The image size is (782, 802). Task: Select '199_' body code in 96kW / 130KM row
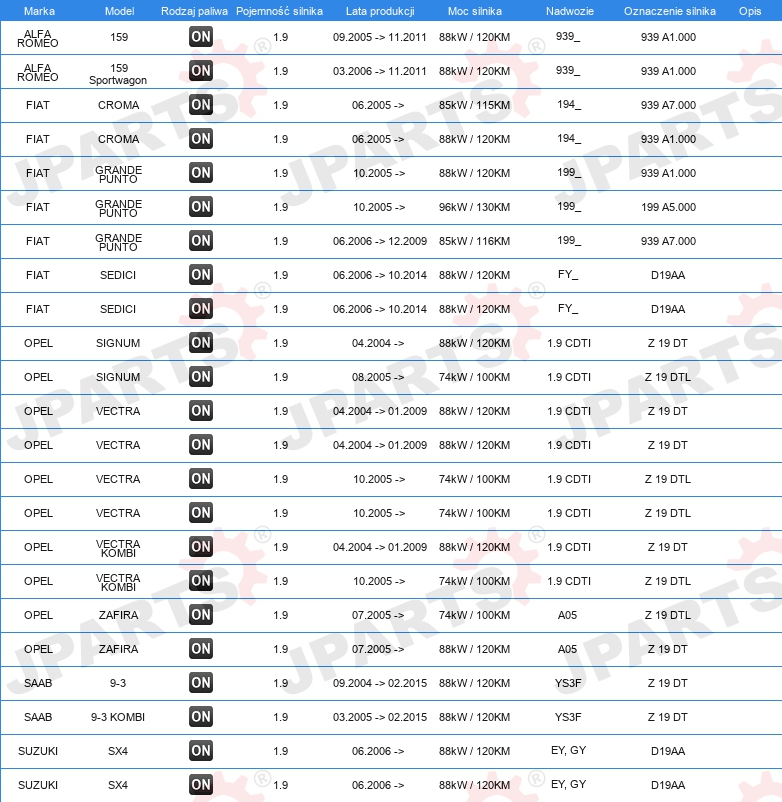coord(569,206)
